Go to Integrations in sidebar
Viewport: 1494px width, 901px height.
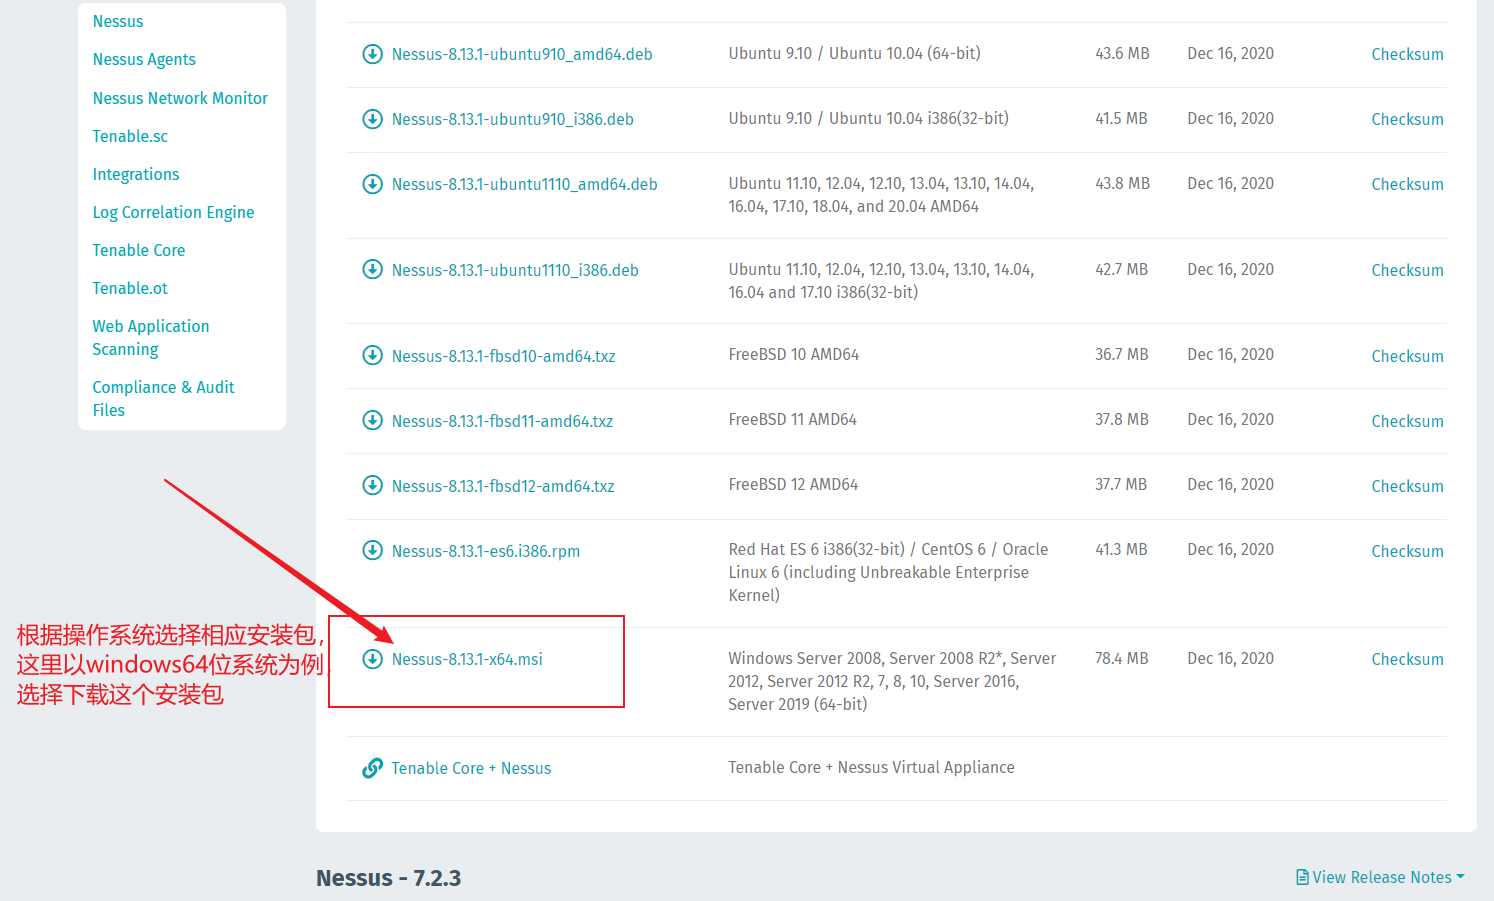coord(136,174)
